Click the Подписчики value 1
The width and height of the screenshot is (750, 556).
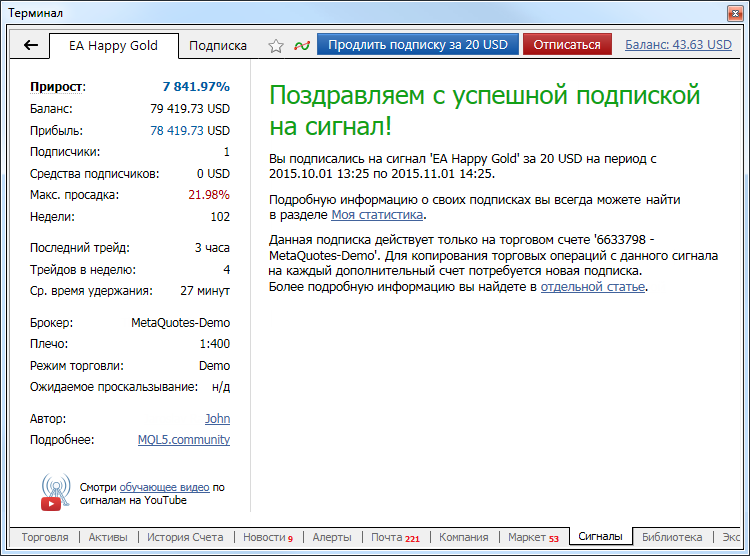227,152
